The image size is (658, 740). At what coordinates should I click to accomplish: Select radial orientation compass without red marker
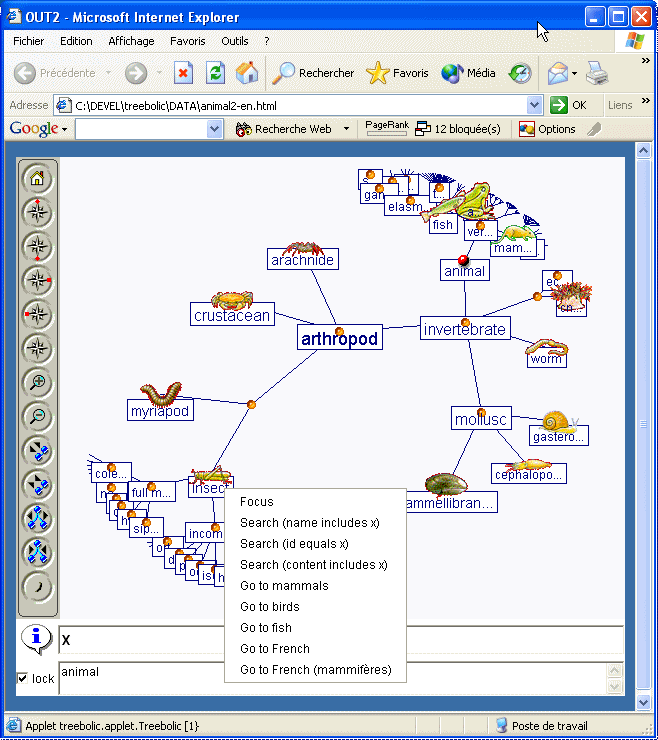(x=37, y=348)
